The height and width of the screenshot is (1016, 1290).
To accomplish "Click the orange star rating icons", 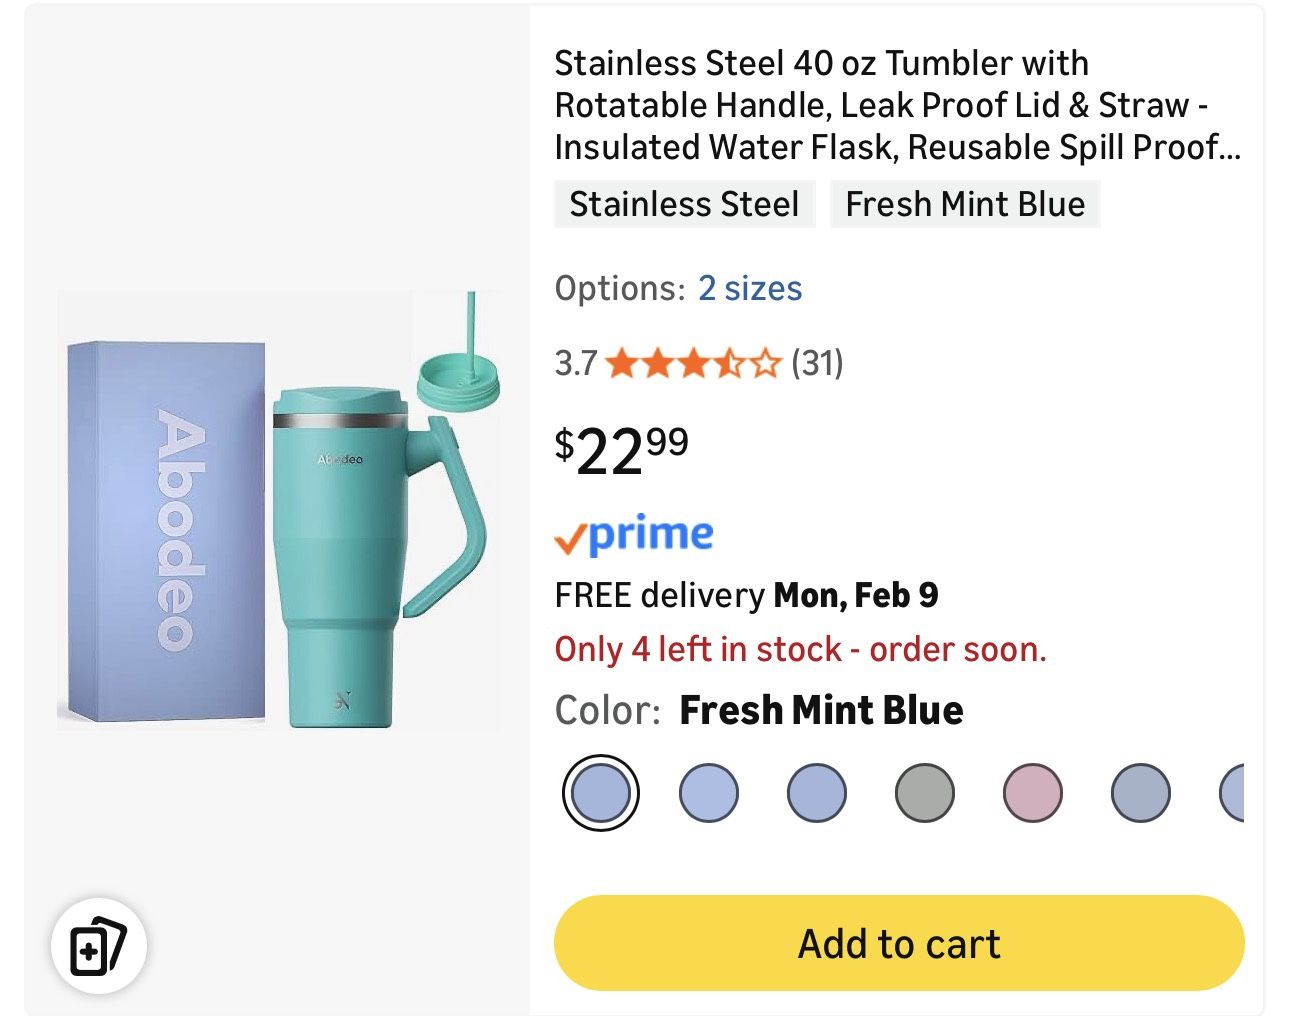I will (x=692, y=363).
